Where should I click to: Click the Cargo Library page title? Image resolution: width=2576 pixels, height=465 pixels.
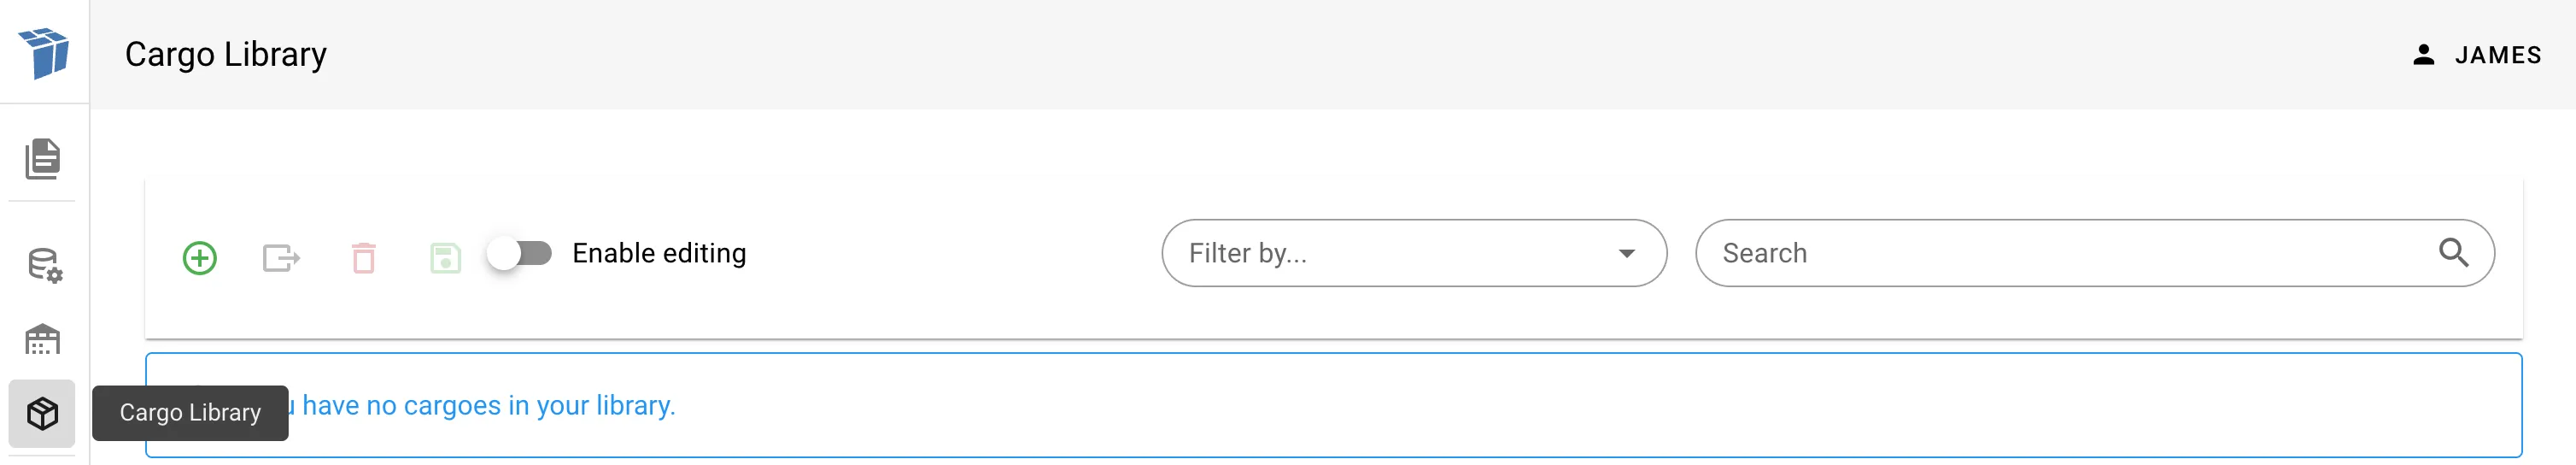click(x=226, y=54)
